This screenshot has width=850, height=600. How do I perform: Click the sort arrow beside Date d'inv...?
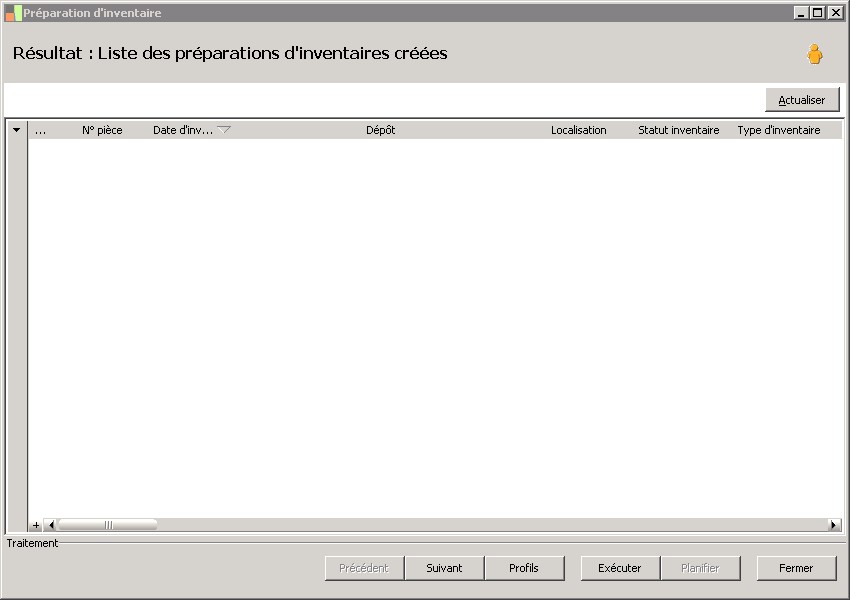[224, 130]
